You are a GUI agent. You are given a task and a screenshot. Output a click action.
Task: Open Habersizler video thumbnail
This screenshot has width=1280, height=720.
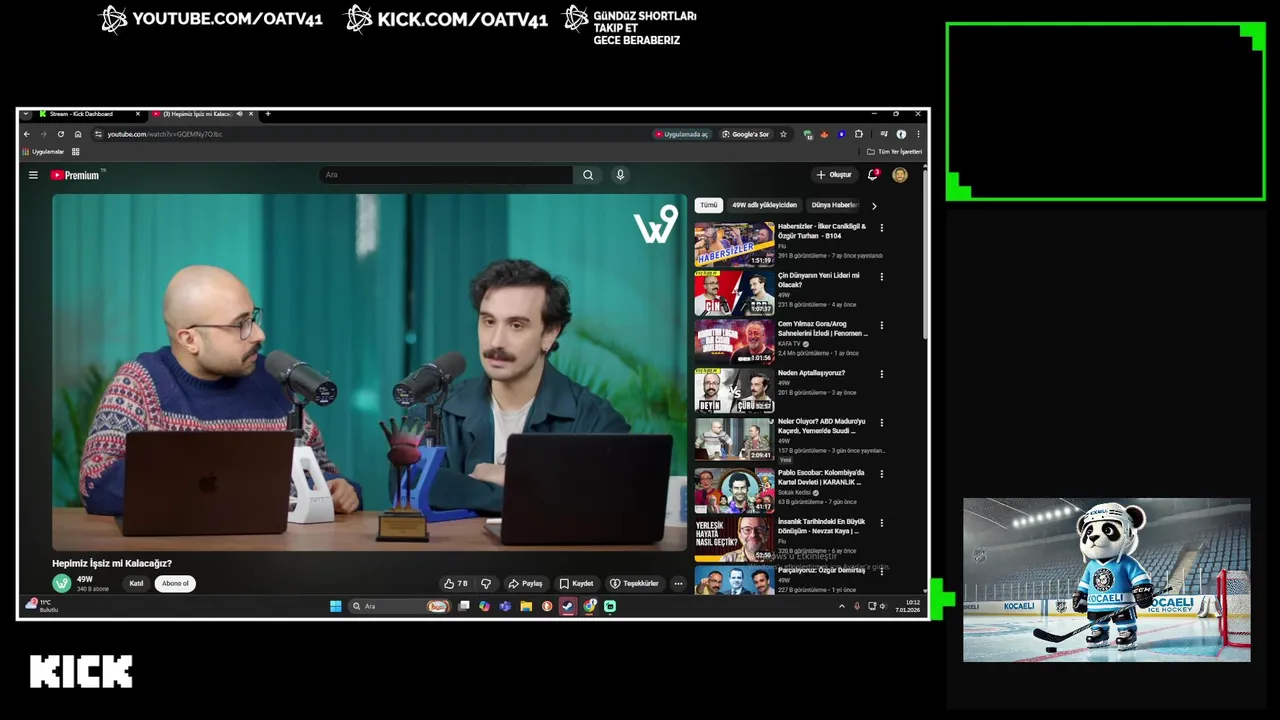point(734,243)
